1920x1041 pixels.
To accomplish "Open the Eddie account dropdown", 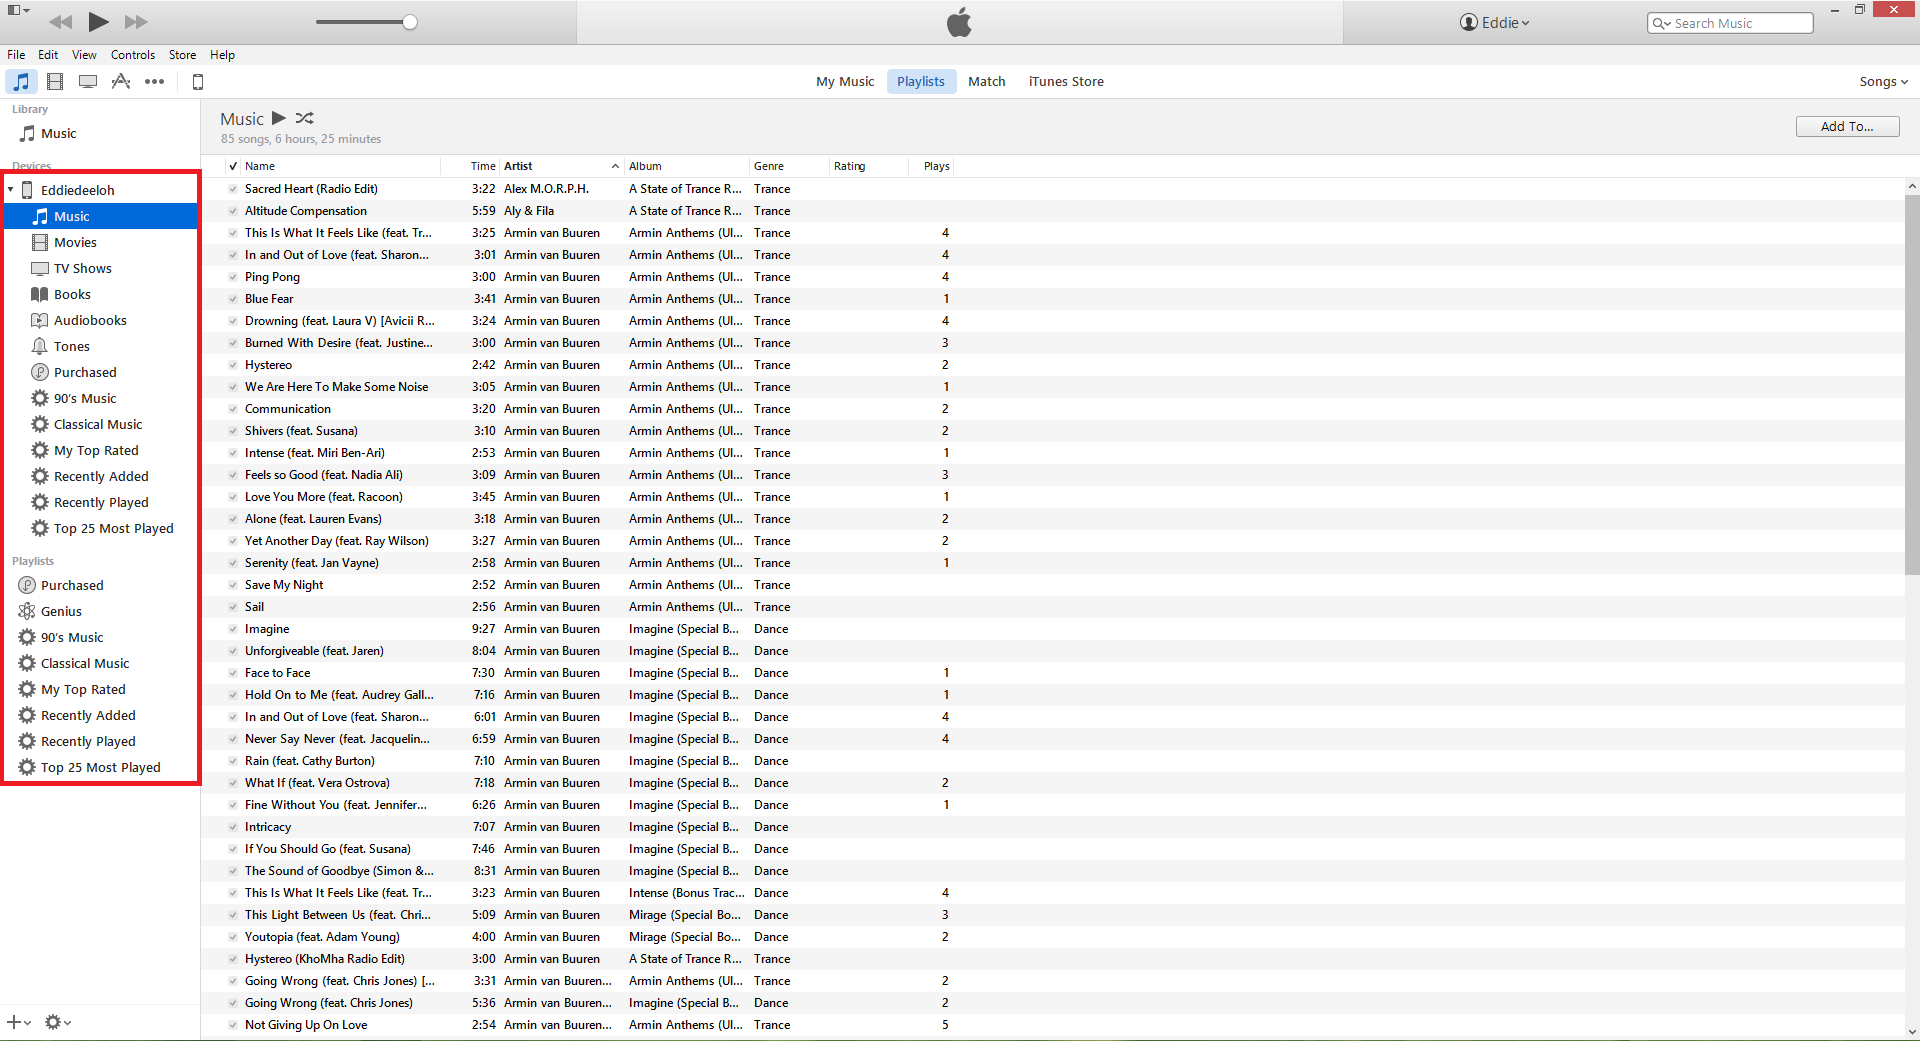I will [1495, 22].
